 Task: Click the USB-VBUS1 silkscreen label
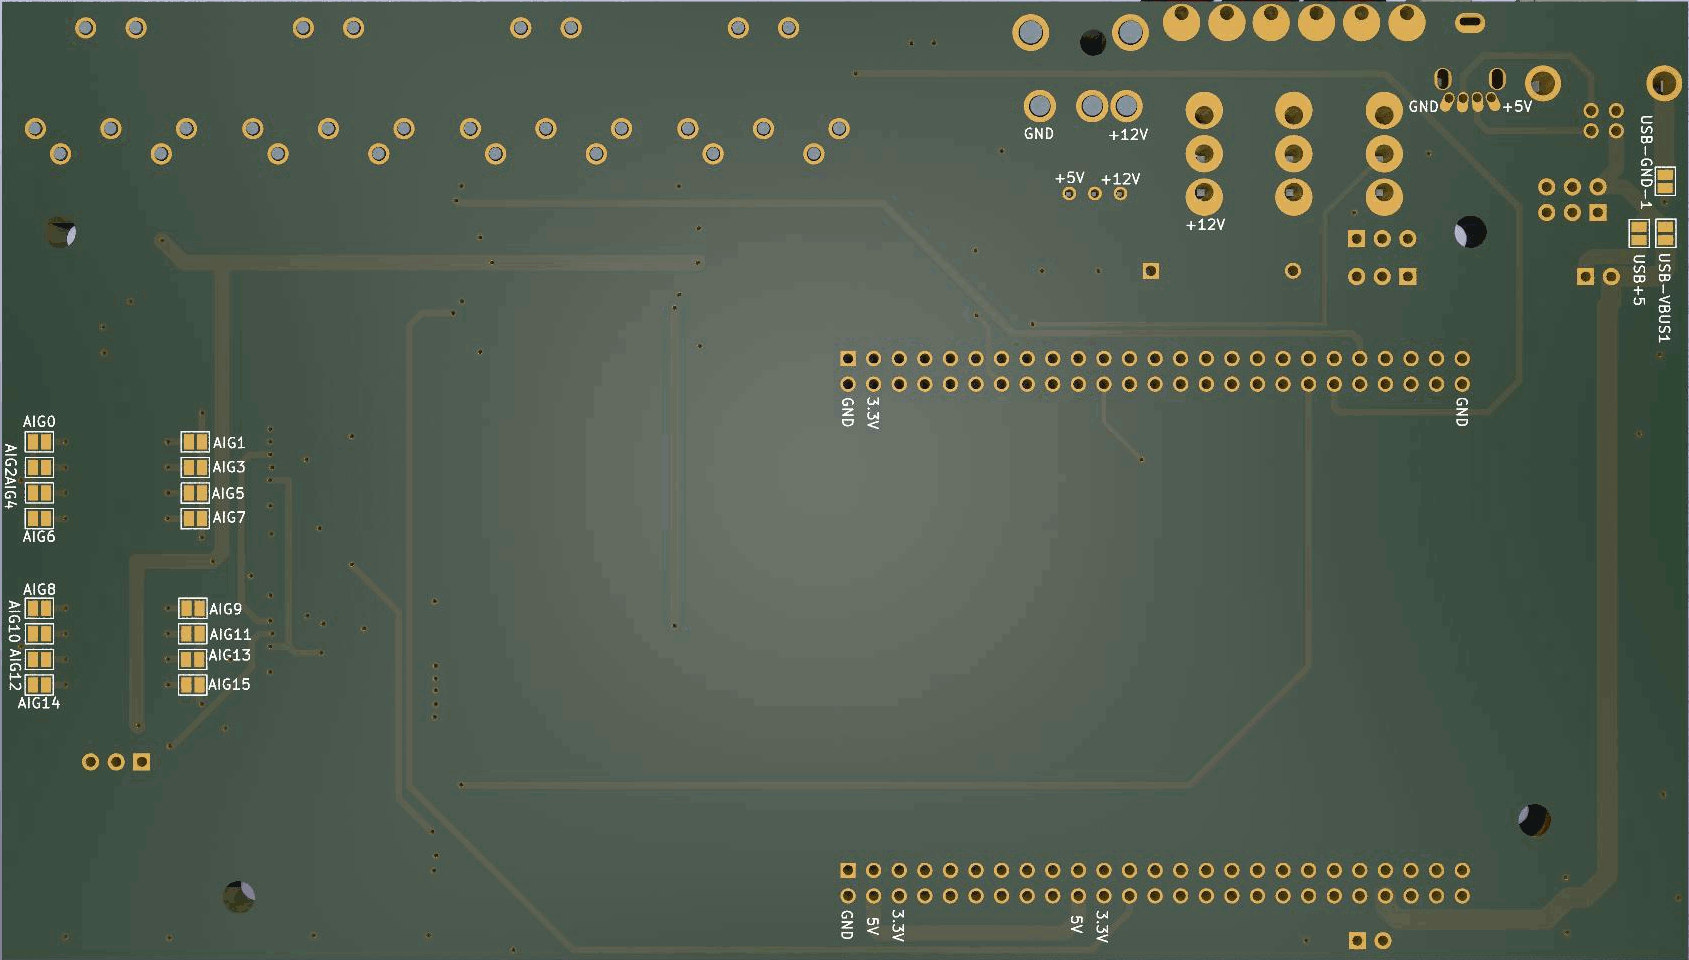tap(1664, 297)
